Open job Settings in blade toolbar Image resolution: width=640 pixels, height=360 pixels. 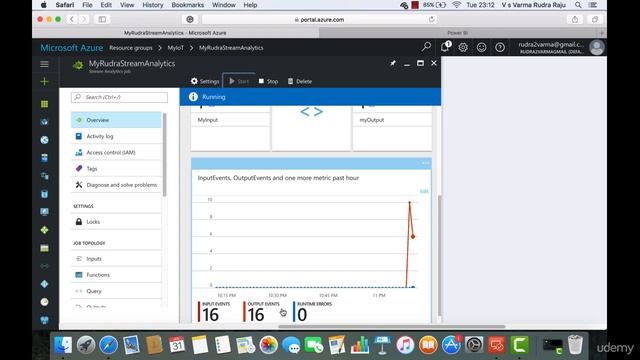[x=205, y=81]
